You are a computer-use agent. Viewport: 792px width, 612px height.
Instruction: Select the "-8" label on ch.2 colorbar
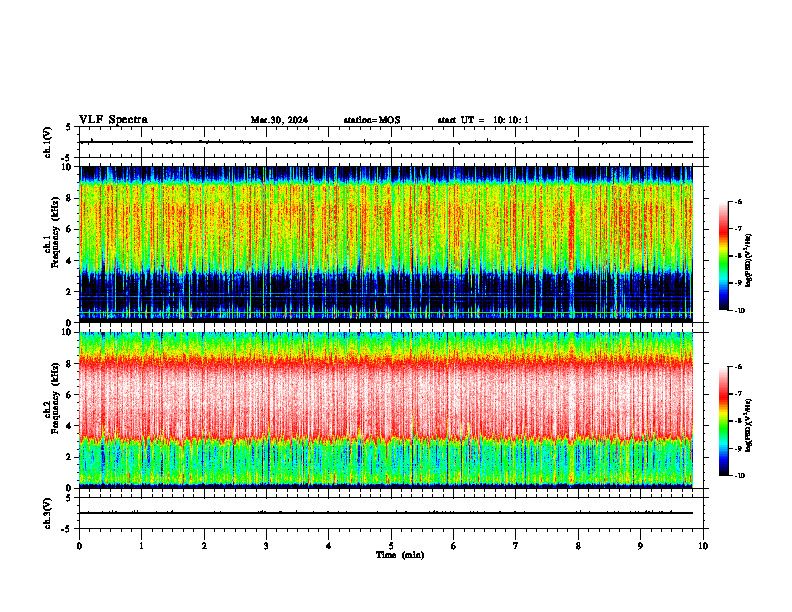(x=738, y=422)
